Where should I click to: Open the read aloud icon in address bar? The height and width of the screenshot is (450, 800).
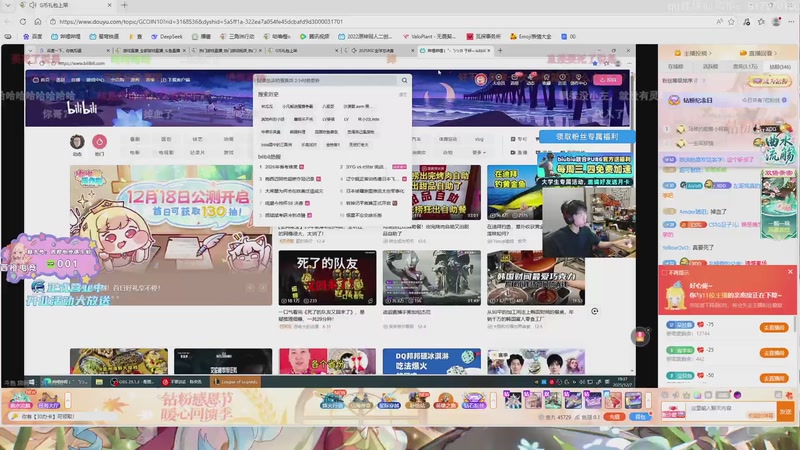tap(719, 22)
